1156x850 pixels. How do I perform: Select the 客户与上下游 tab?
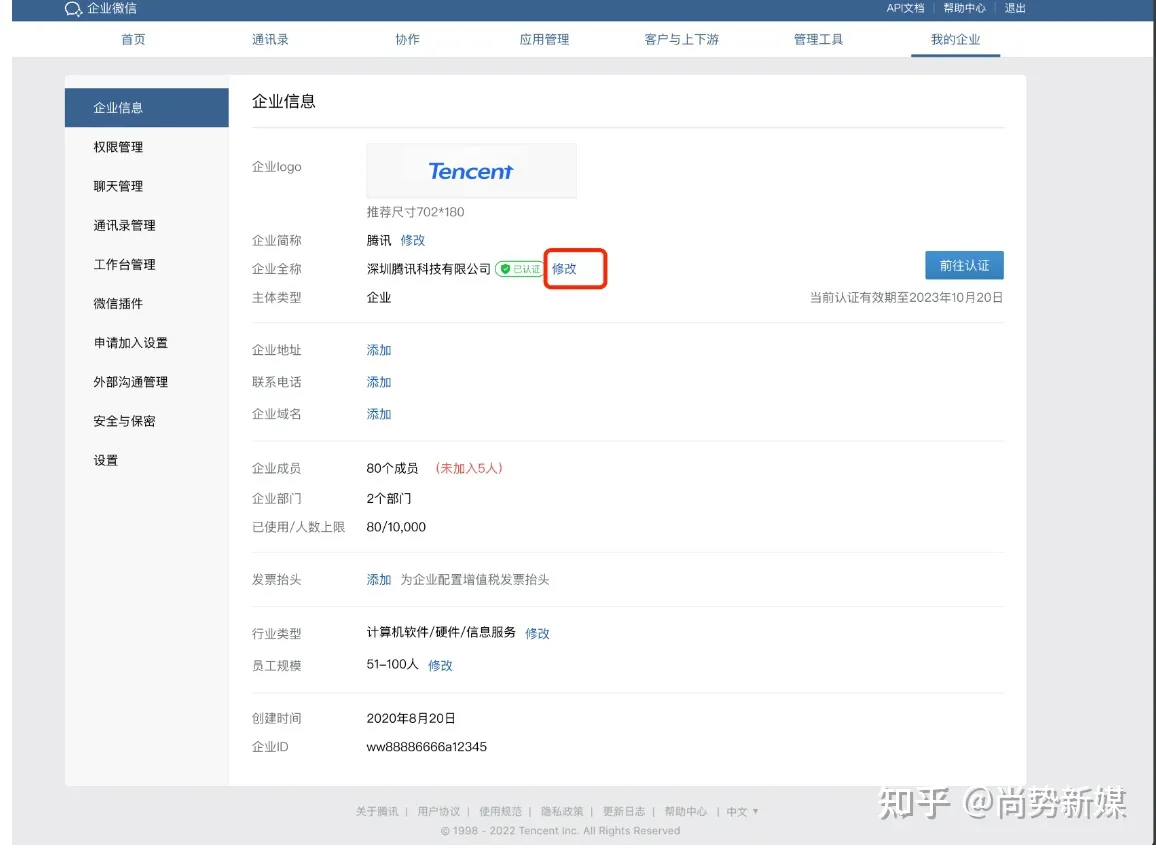pyautogui.click(x=681, y=39)
